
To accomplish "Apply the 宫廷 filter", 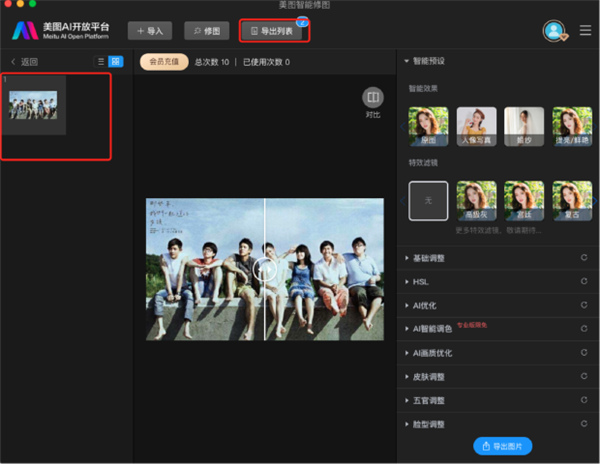I will (x=524, y=201).
